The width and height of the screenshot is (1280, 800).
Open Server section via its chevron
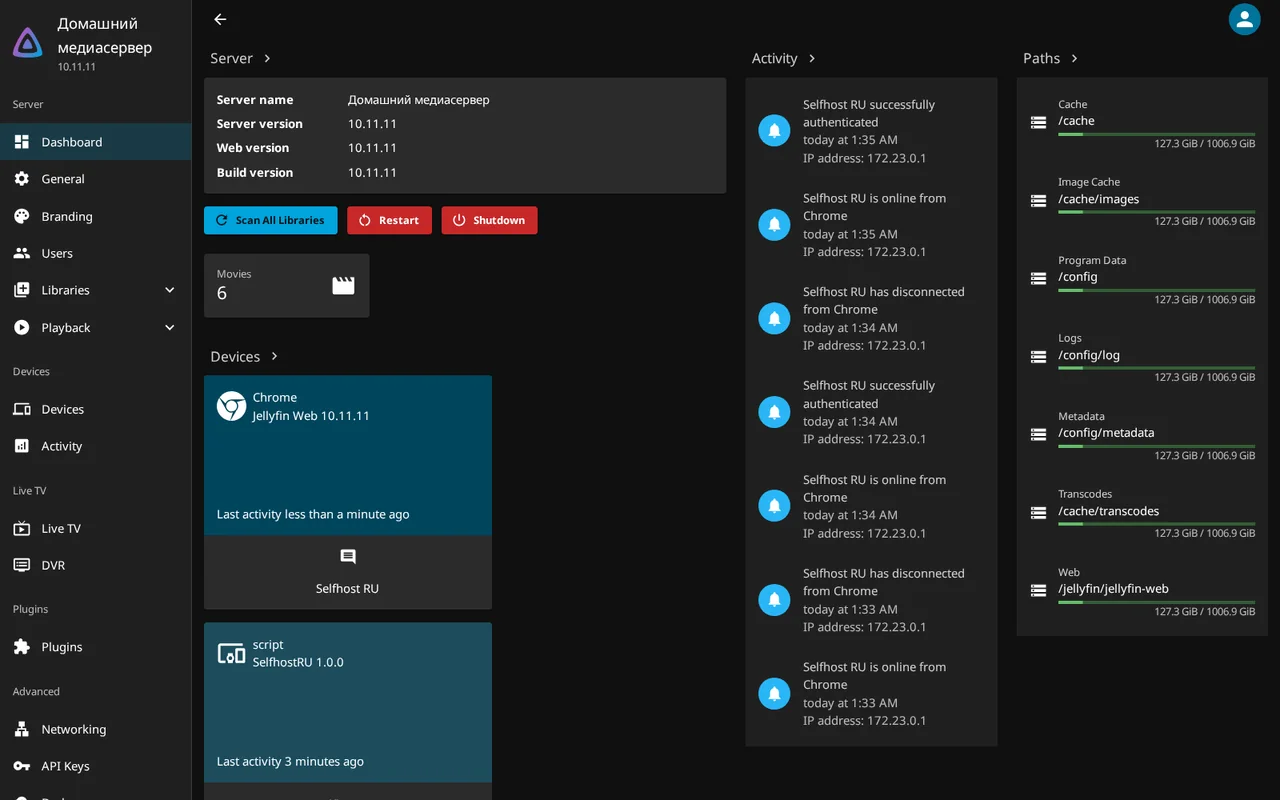(x=268, y=58)
